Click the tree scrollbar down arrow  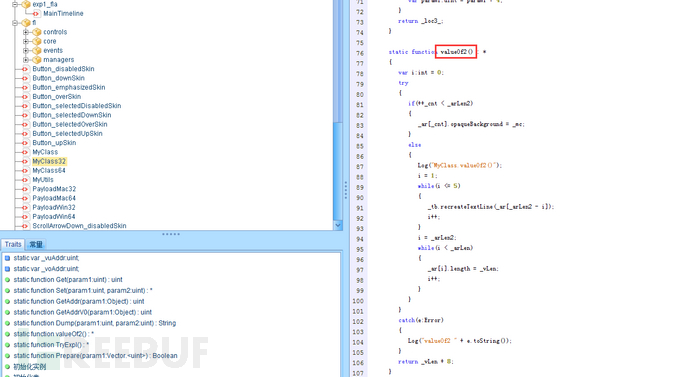tap(338, 225)
